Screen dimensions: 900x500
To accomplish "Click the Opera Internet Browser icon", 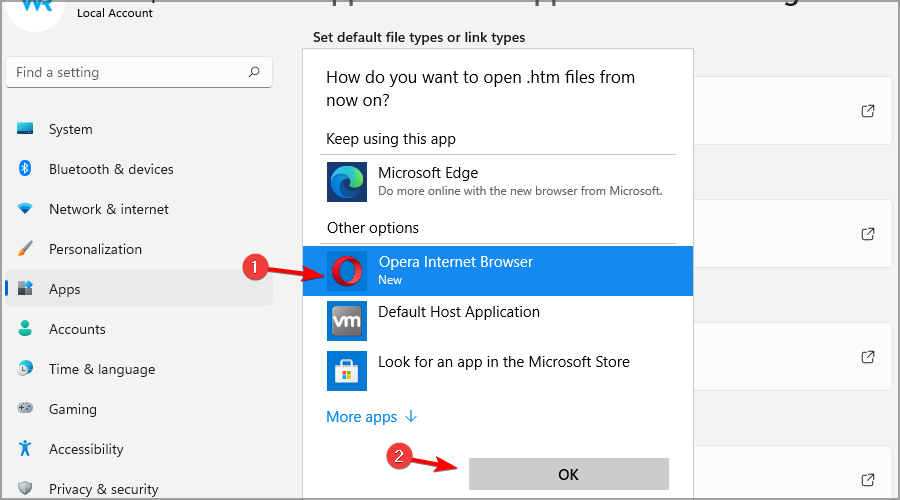I will click(x=348, y=271).
